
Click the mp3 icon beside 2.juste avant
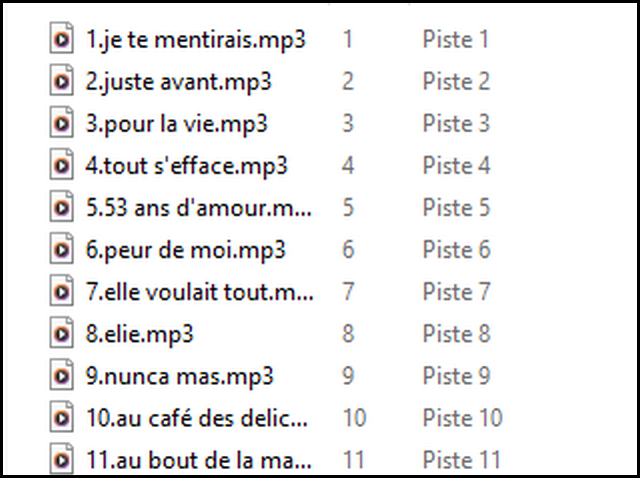tap(62, 82)
